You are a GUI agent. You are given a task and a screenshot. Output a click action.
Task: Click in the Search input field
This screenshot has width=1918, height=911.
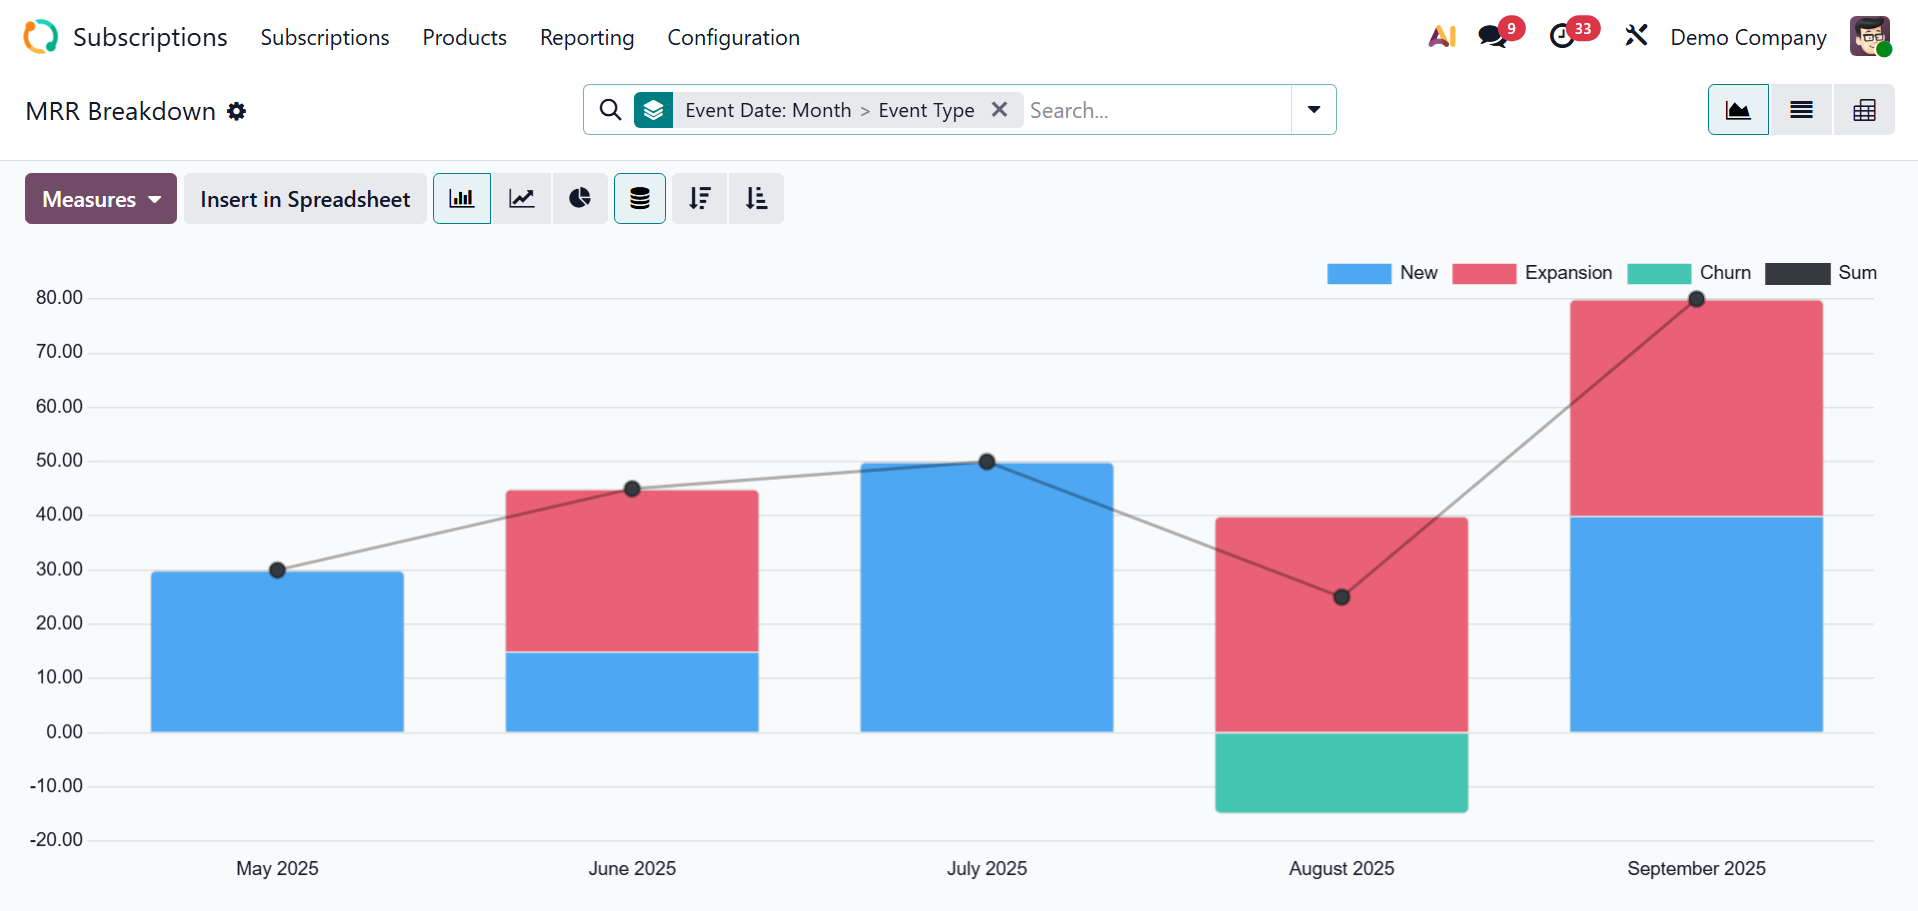(1157, 110)
